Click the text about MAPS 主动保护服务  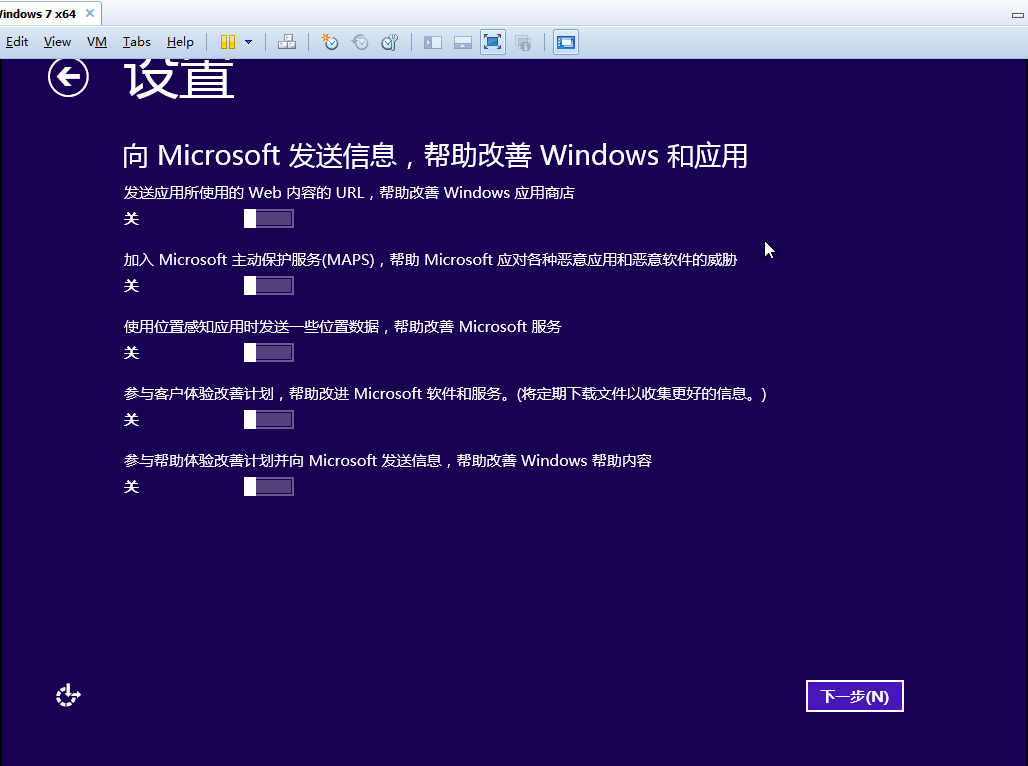[430, 260]
